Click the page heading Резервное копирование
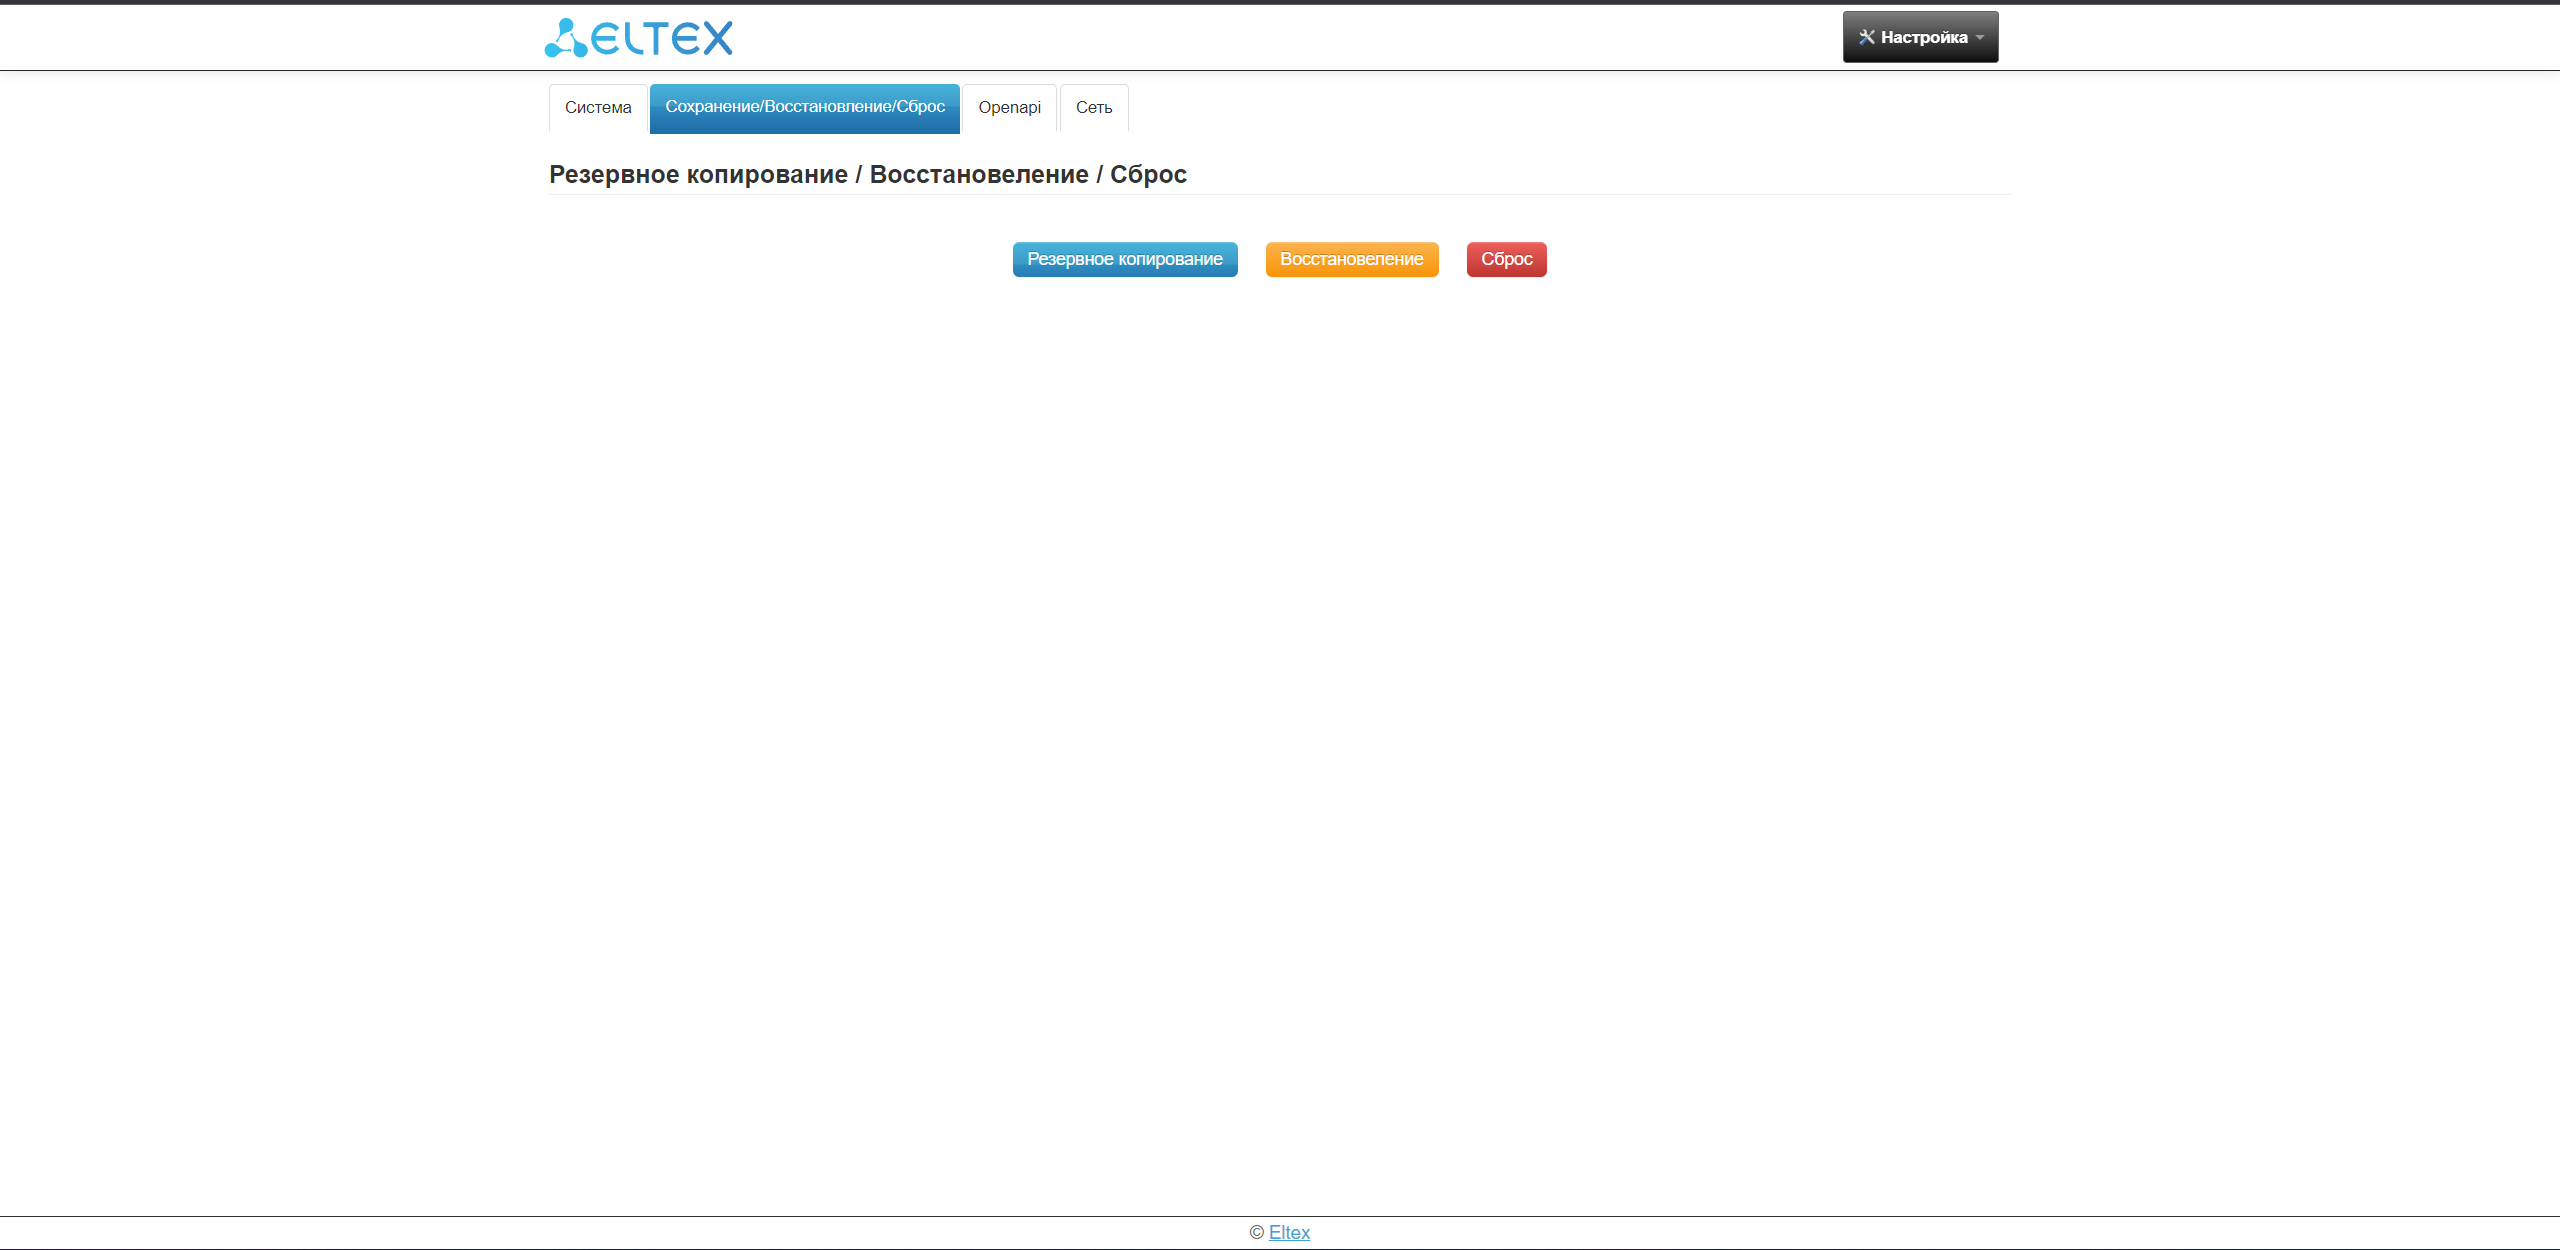Viewport: 2560px width, 1250px height. click(698, 174)
